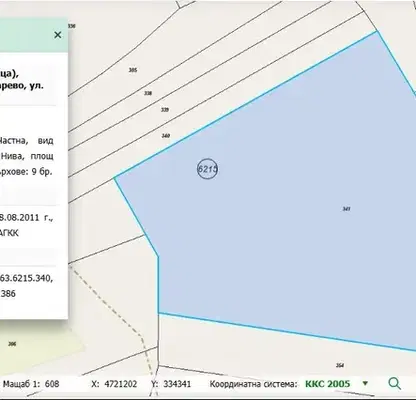This screenshot has height=400, width=416.
Task: Click the date text 8.08.2011
Action: click(x=20, y=218)
